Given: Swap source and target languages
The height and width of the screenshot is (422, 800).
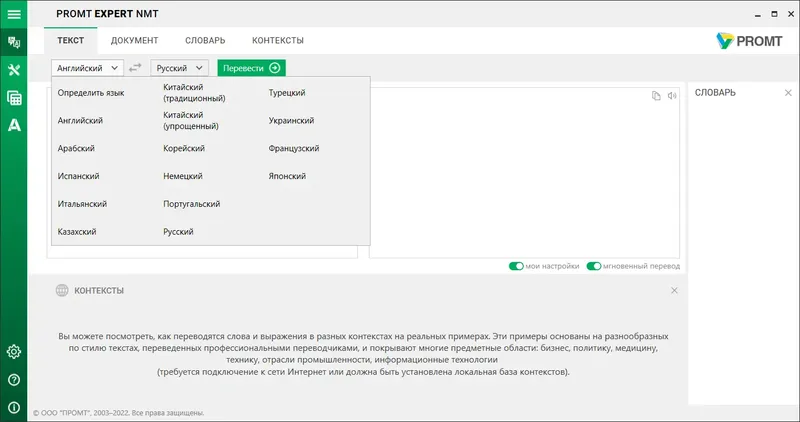Looking at the screenshot, I should (136, 68).
